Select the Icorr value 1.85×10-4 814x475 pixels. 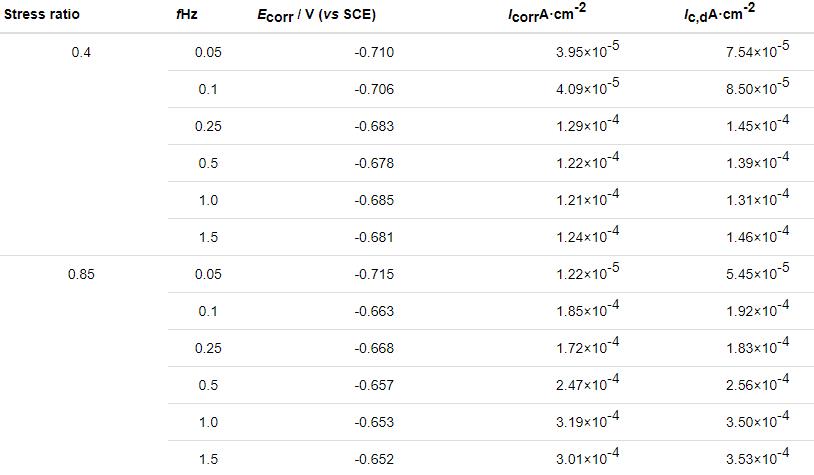point(587,309)
